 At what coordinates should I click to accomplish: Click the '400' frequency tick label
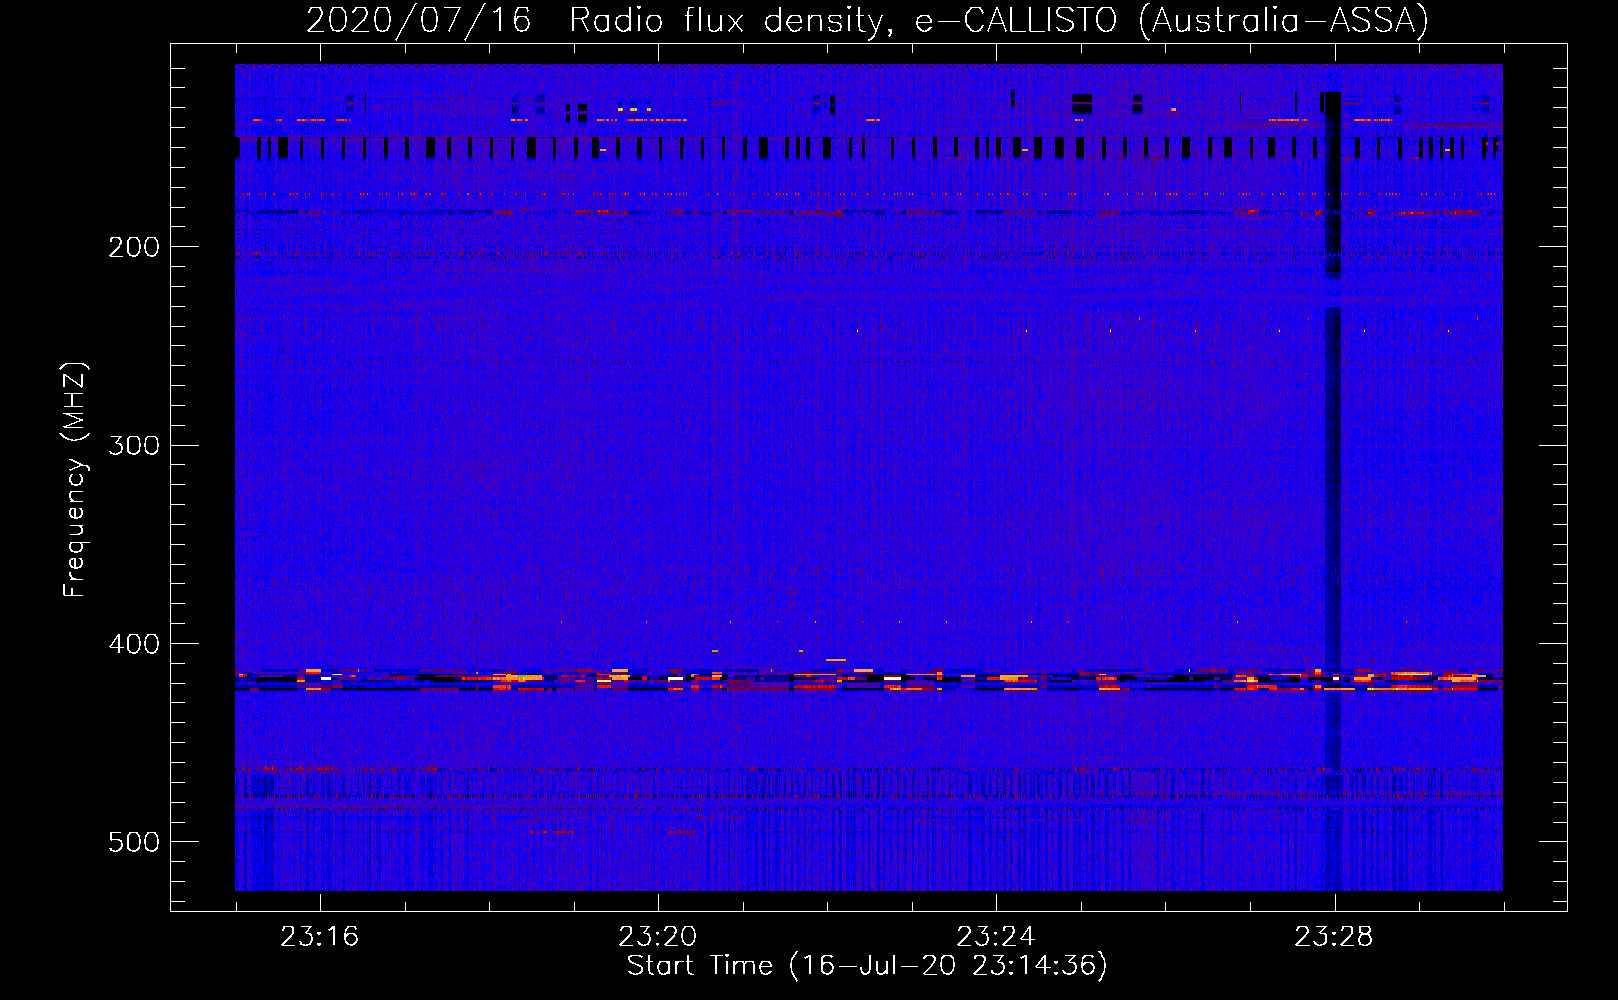pos(133,644)
